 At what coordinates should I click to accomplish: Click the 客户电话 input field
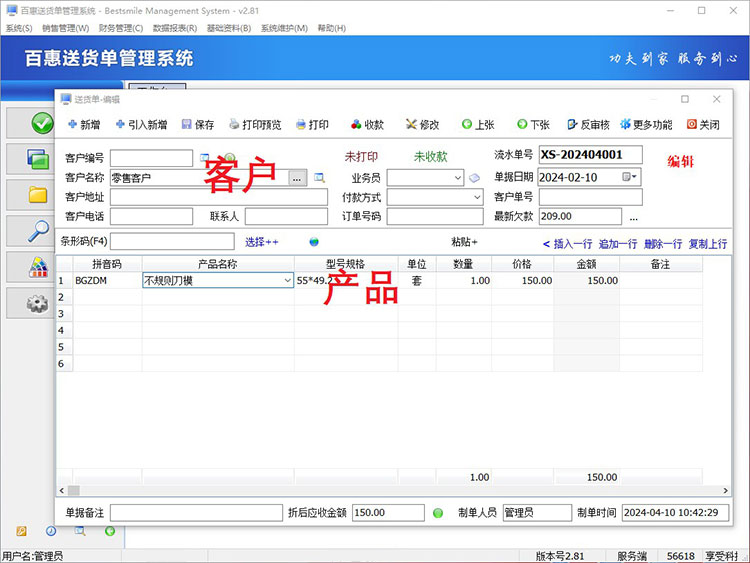point(152,217)
